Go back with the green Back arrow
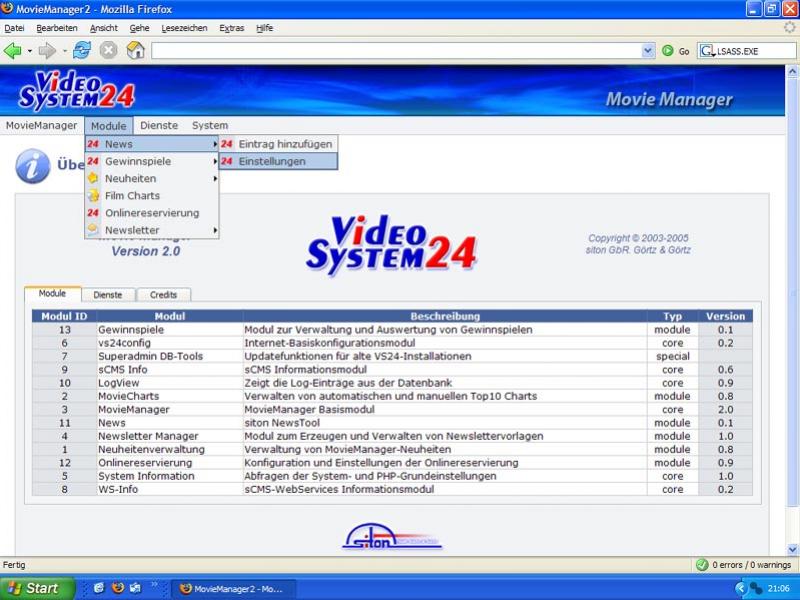Screen dimensions: 800x600 (x=12, y=51)
